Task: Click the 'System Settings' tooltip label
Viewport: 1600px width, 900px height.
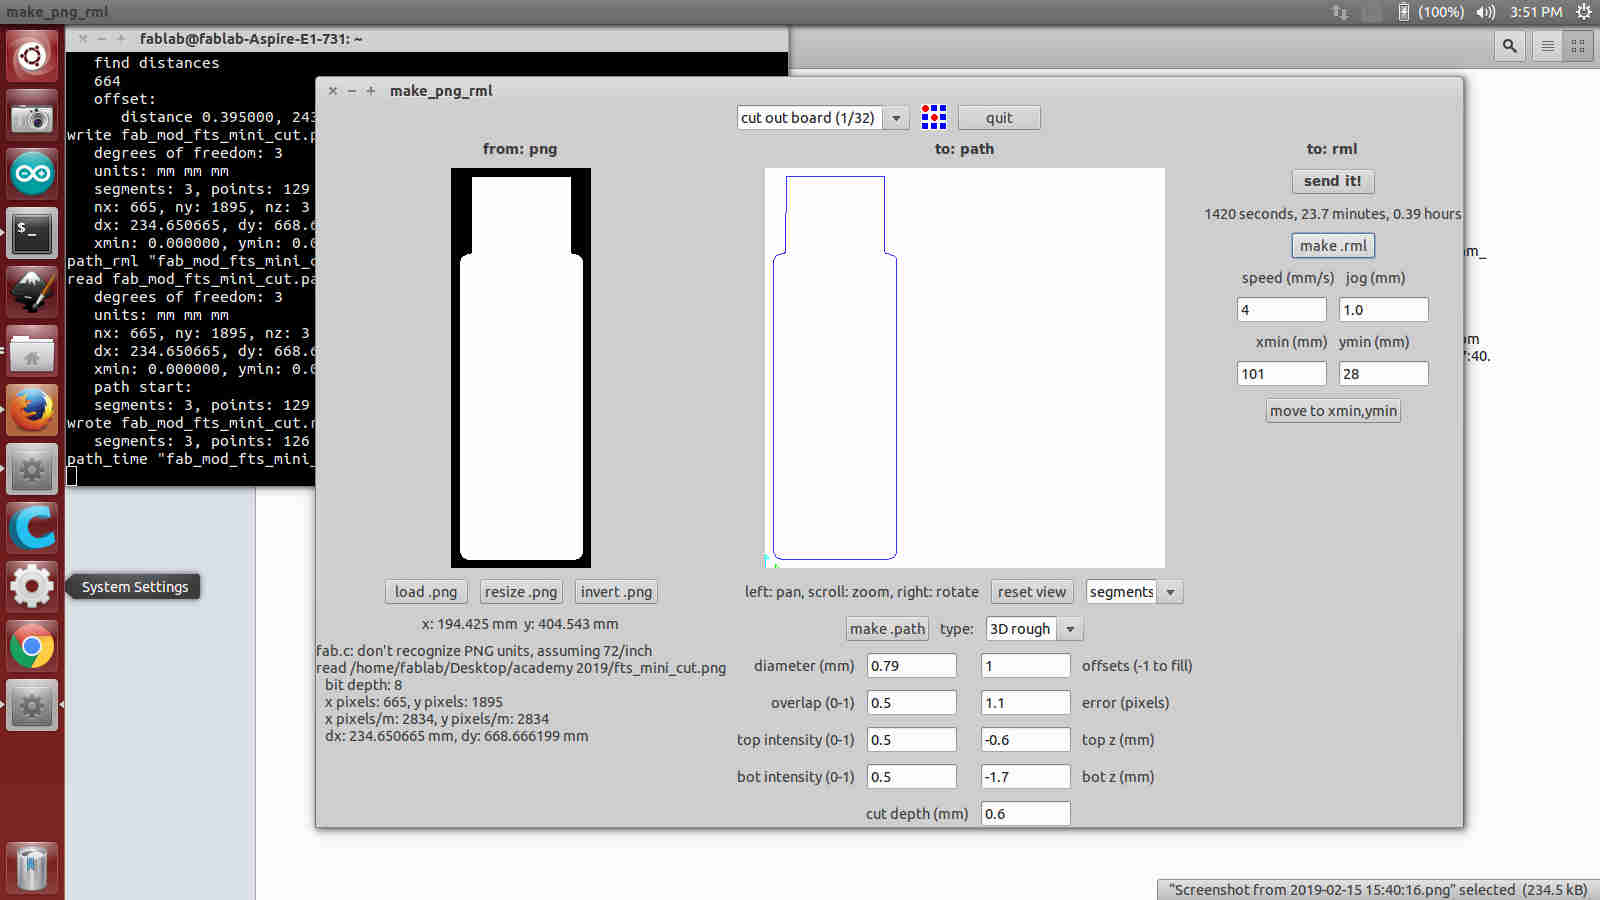Action: click(135, 587)
